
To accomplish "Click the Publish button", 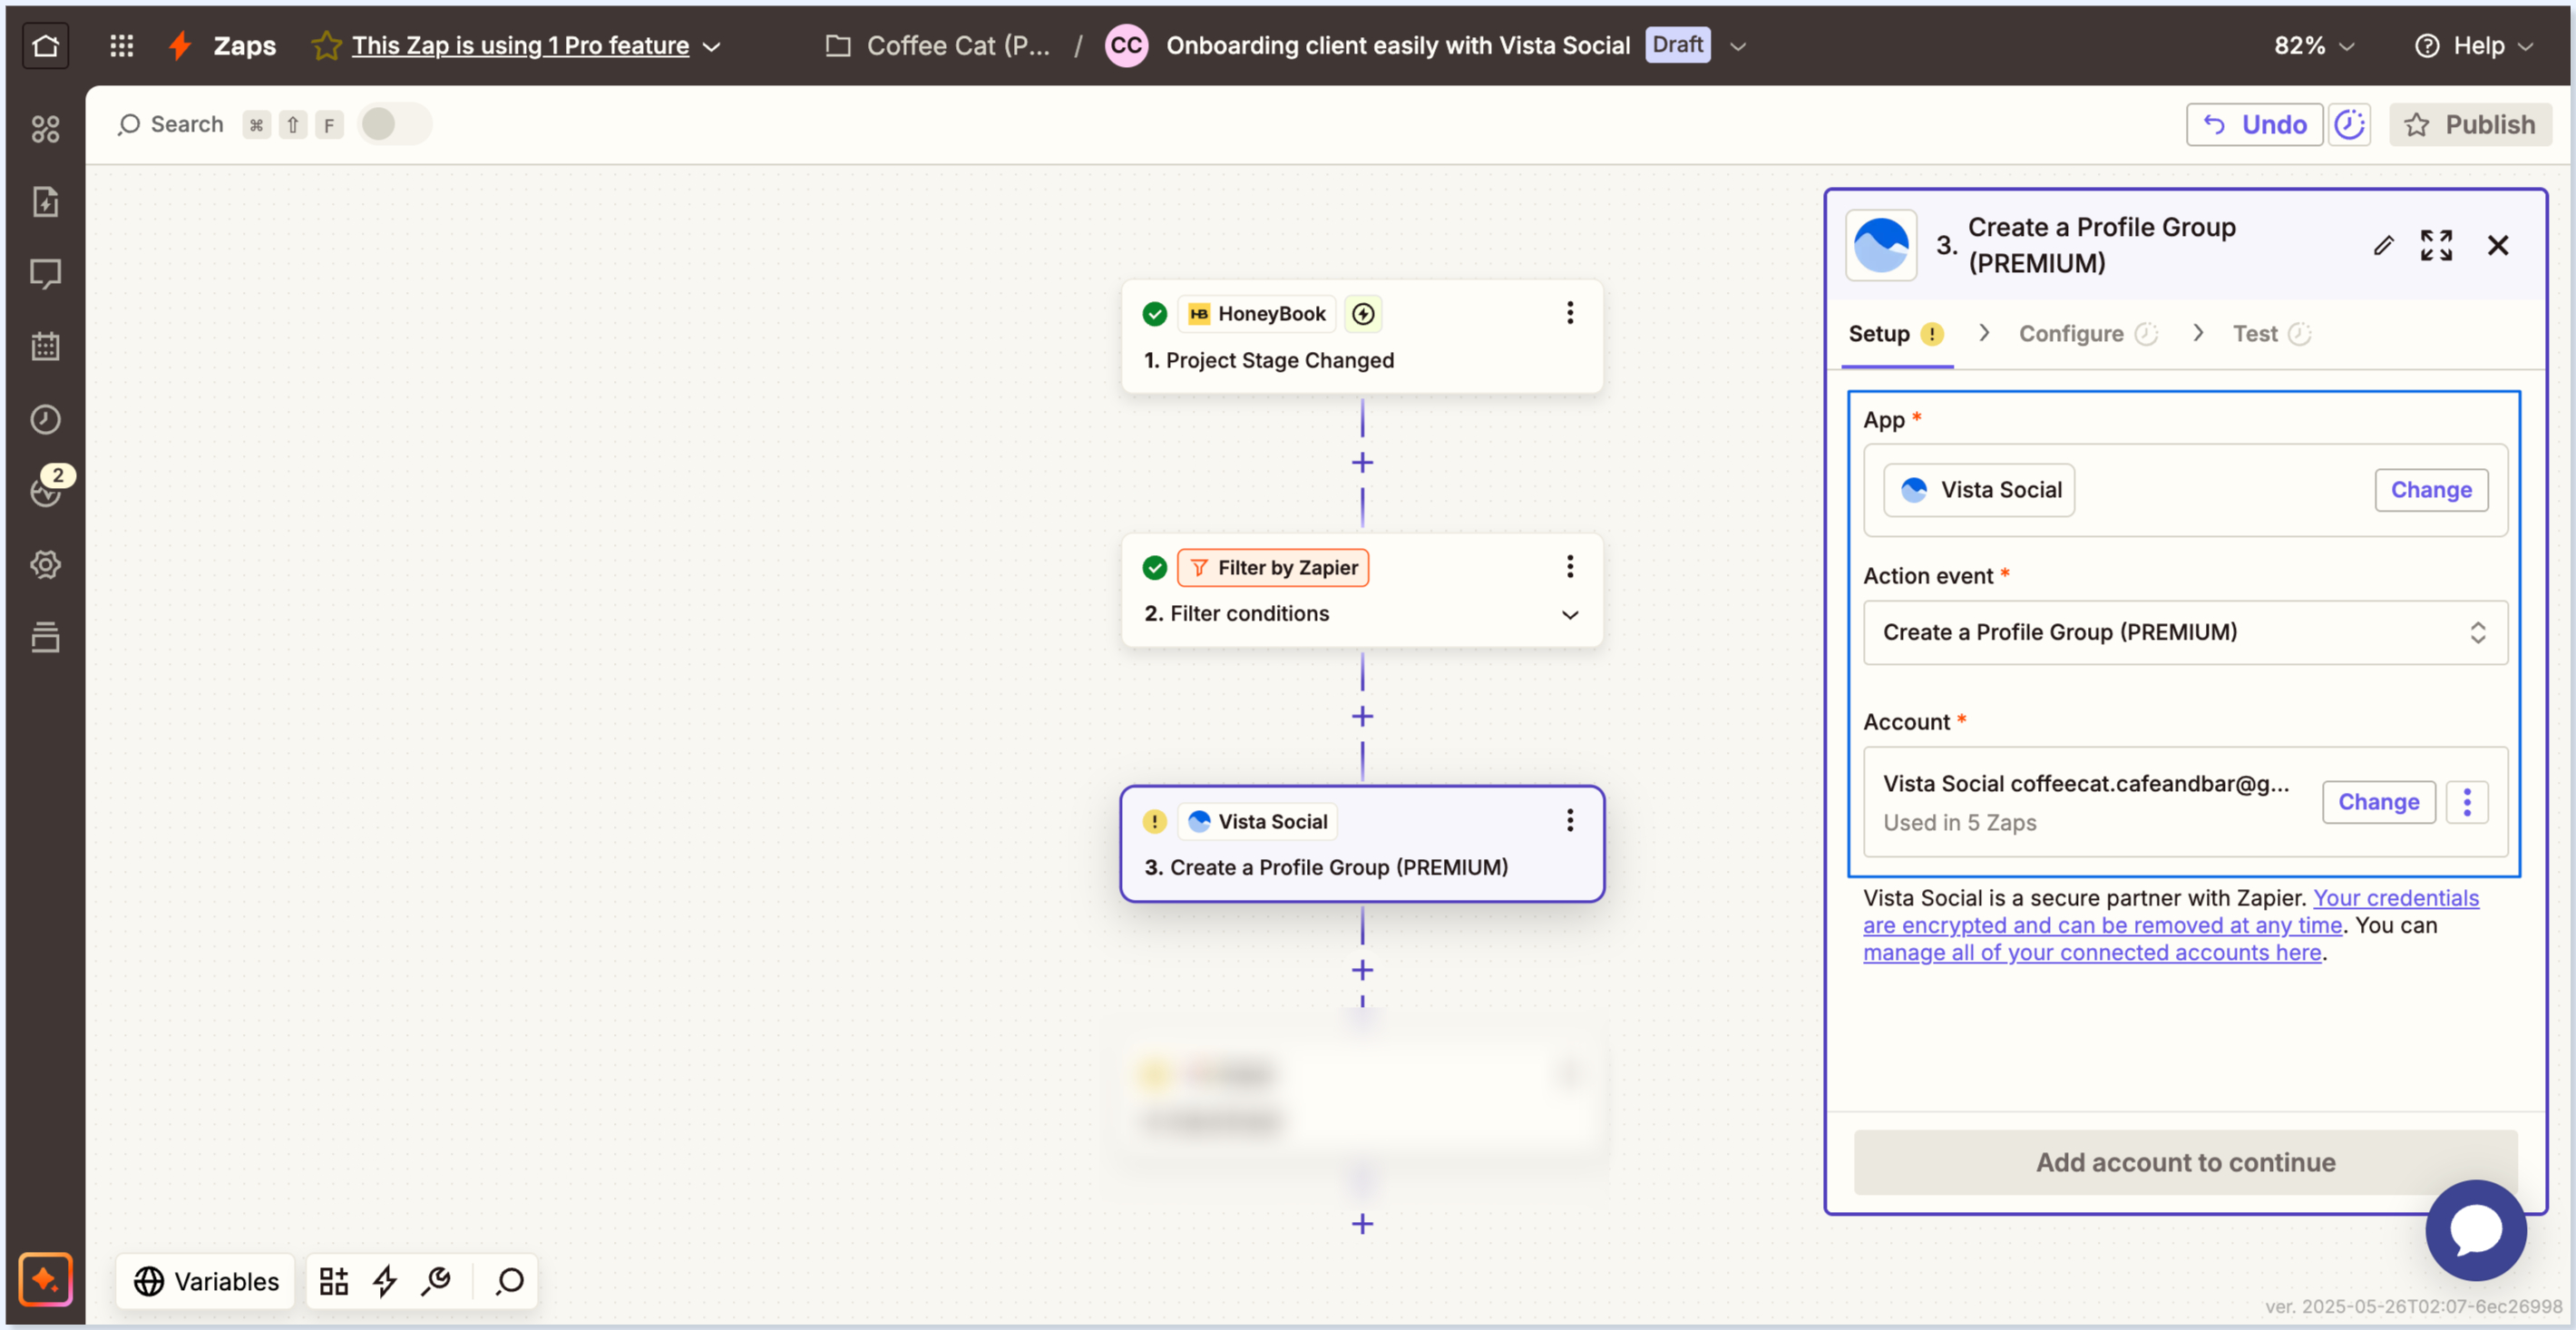I will click(x=2469, y=124).
